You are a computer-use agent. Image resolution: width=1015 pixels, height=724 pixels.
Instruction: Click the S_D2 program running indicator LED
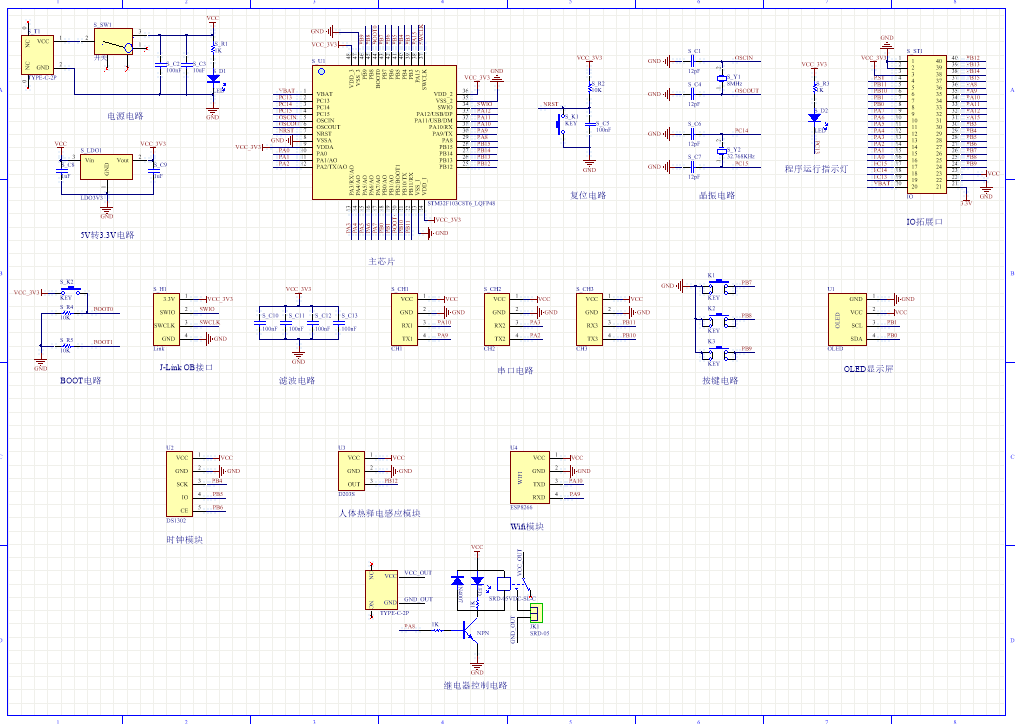(814, 118)
